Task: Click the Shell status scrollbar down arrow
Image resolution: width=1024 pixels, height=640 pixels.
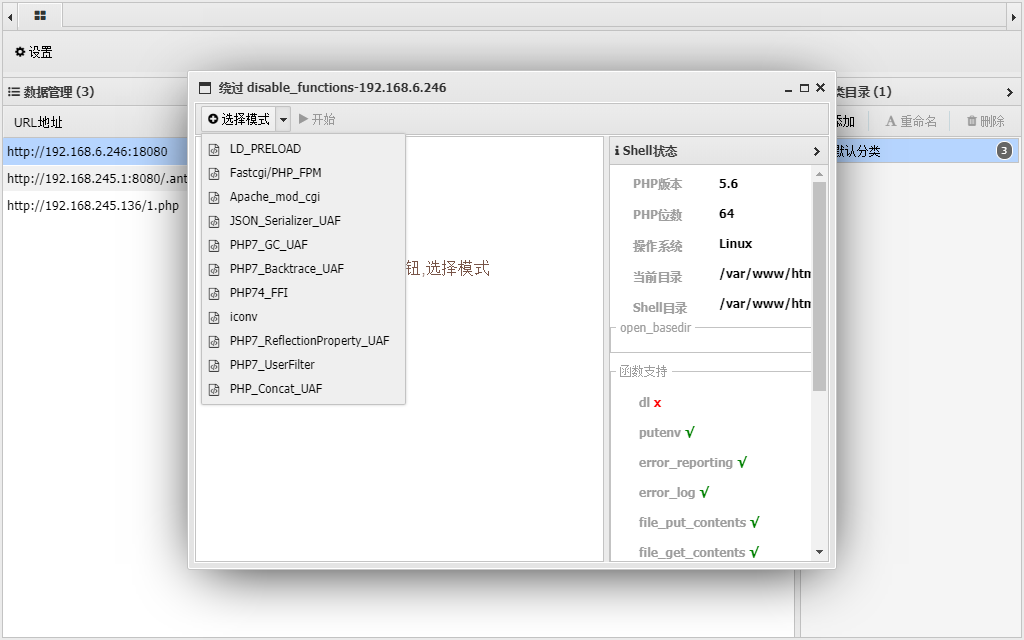Action: (x=820, y=551)
